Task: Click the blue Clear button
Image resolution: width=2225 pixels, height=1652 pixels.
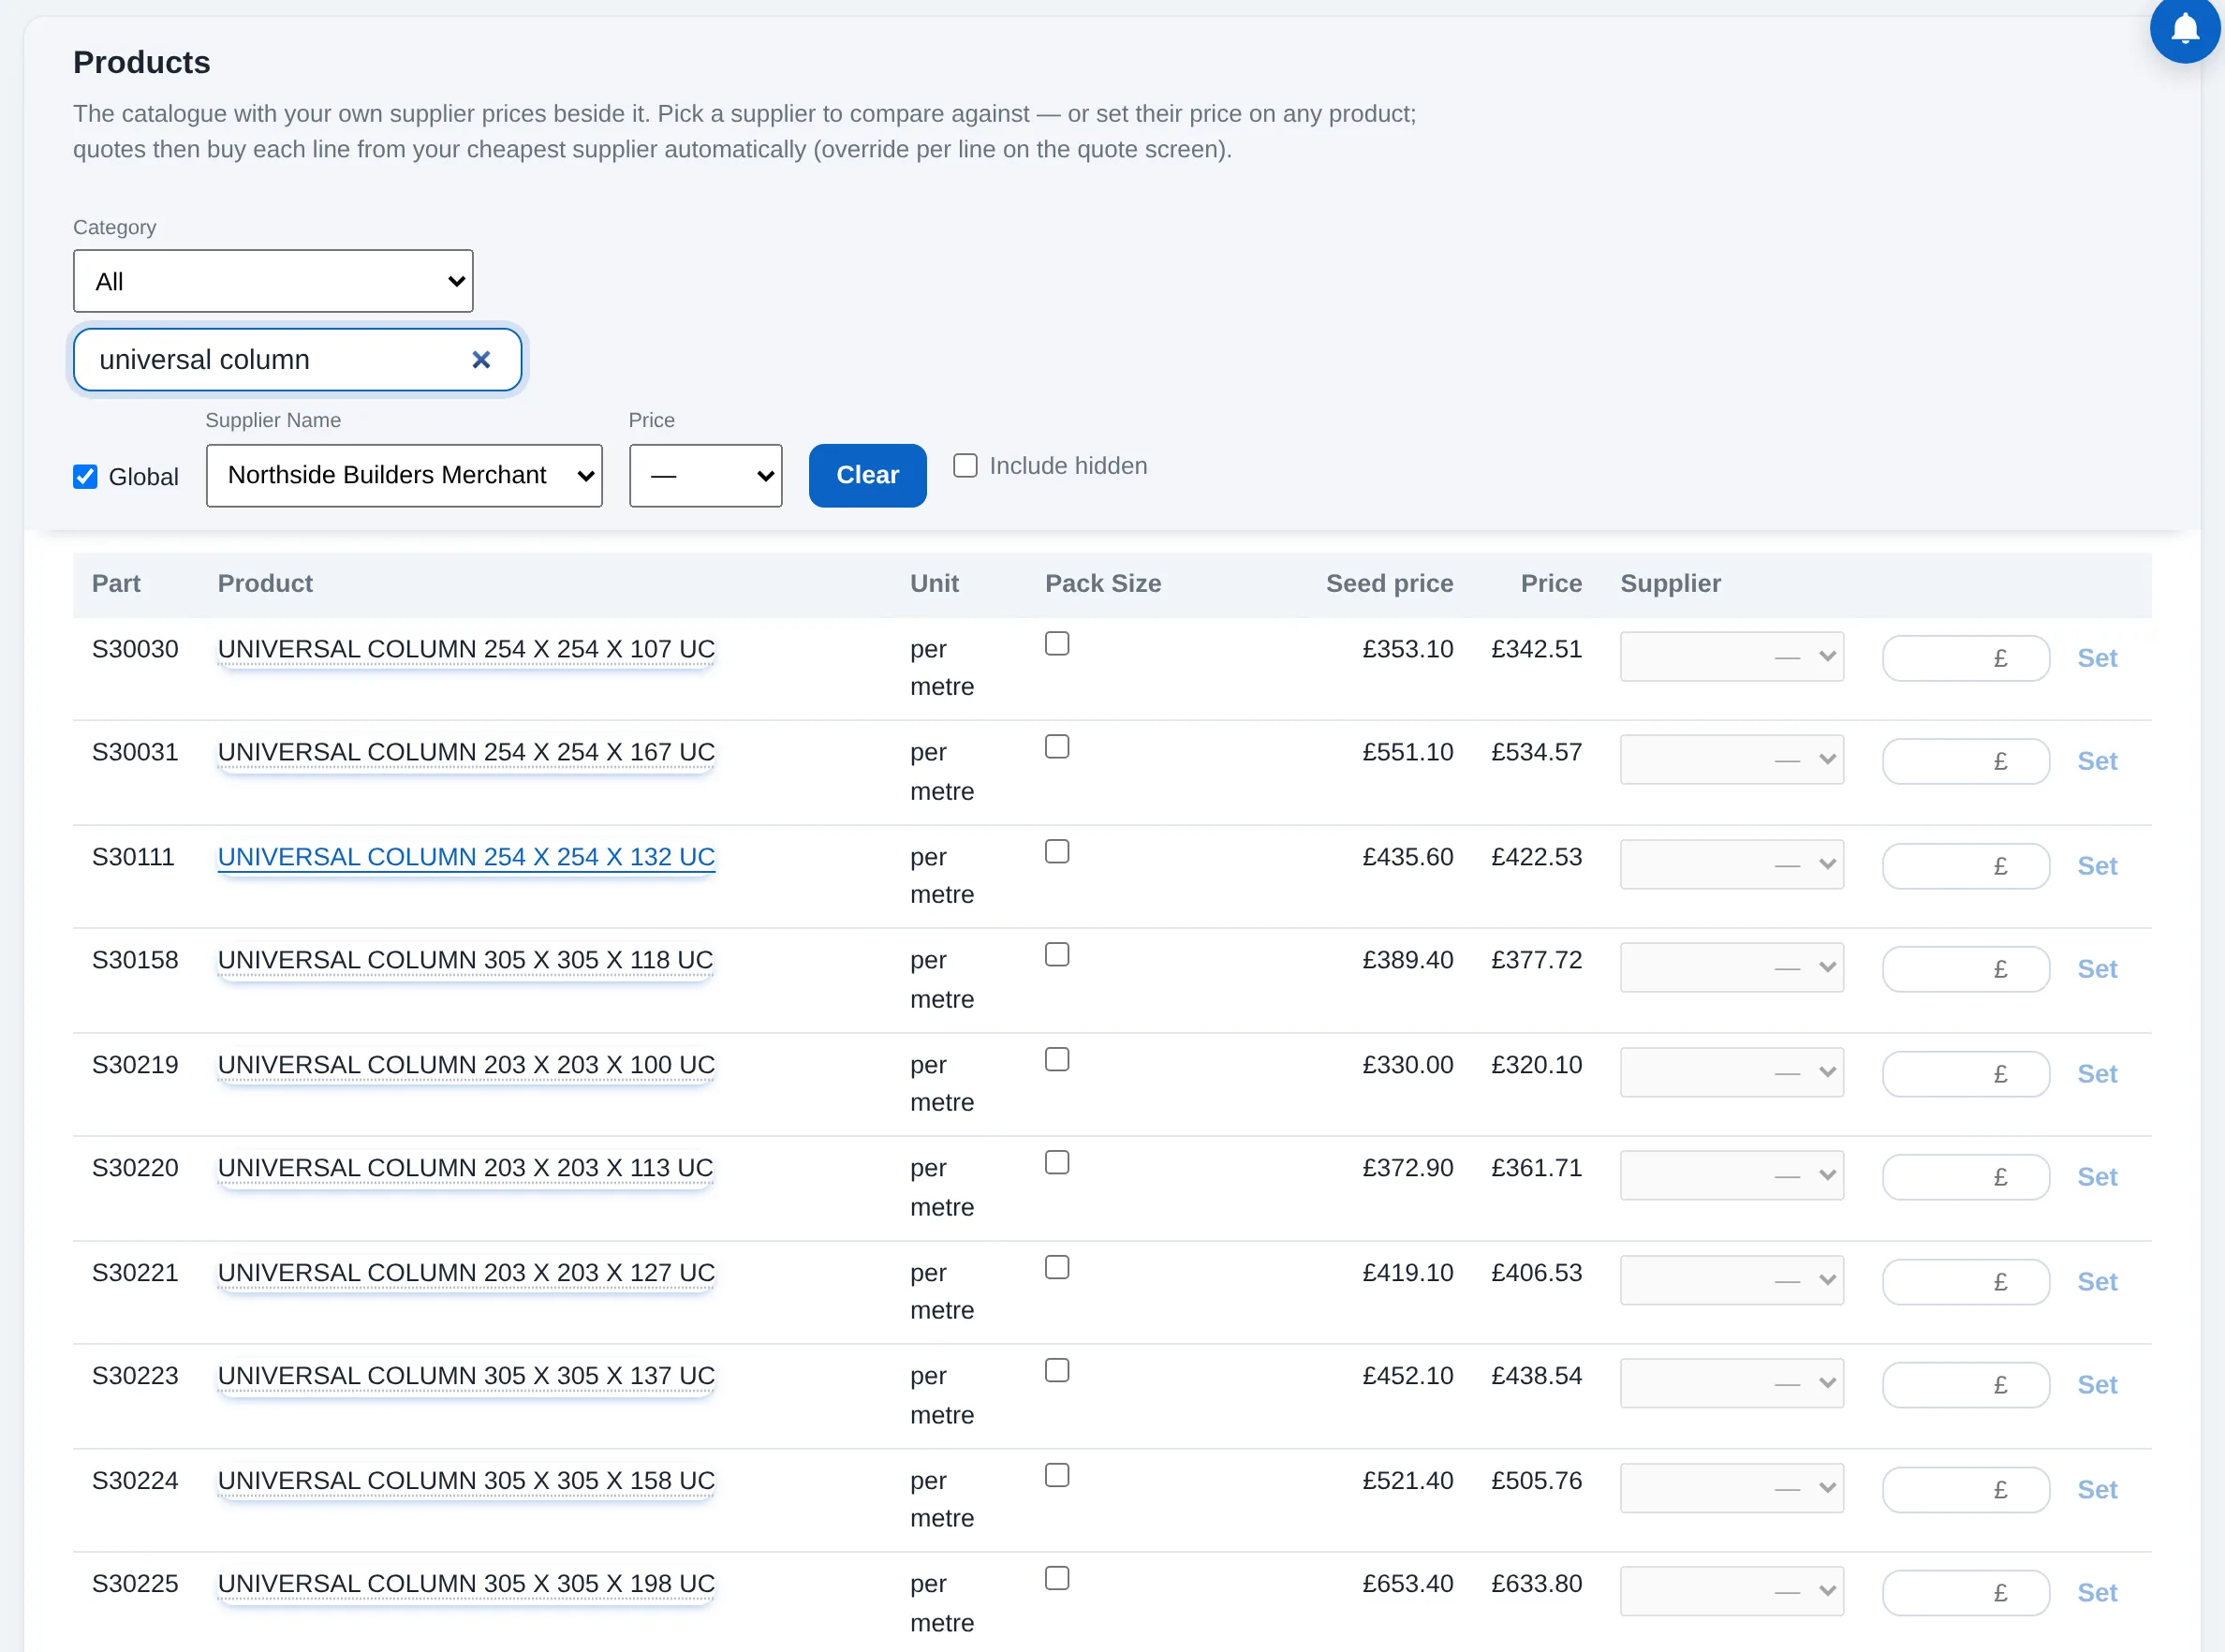Action: 867,476
